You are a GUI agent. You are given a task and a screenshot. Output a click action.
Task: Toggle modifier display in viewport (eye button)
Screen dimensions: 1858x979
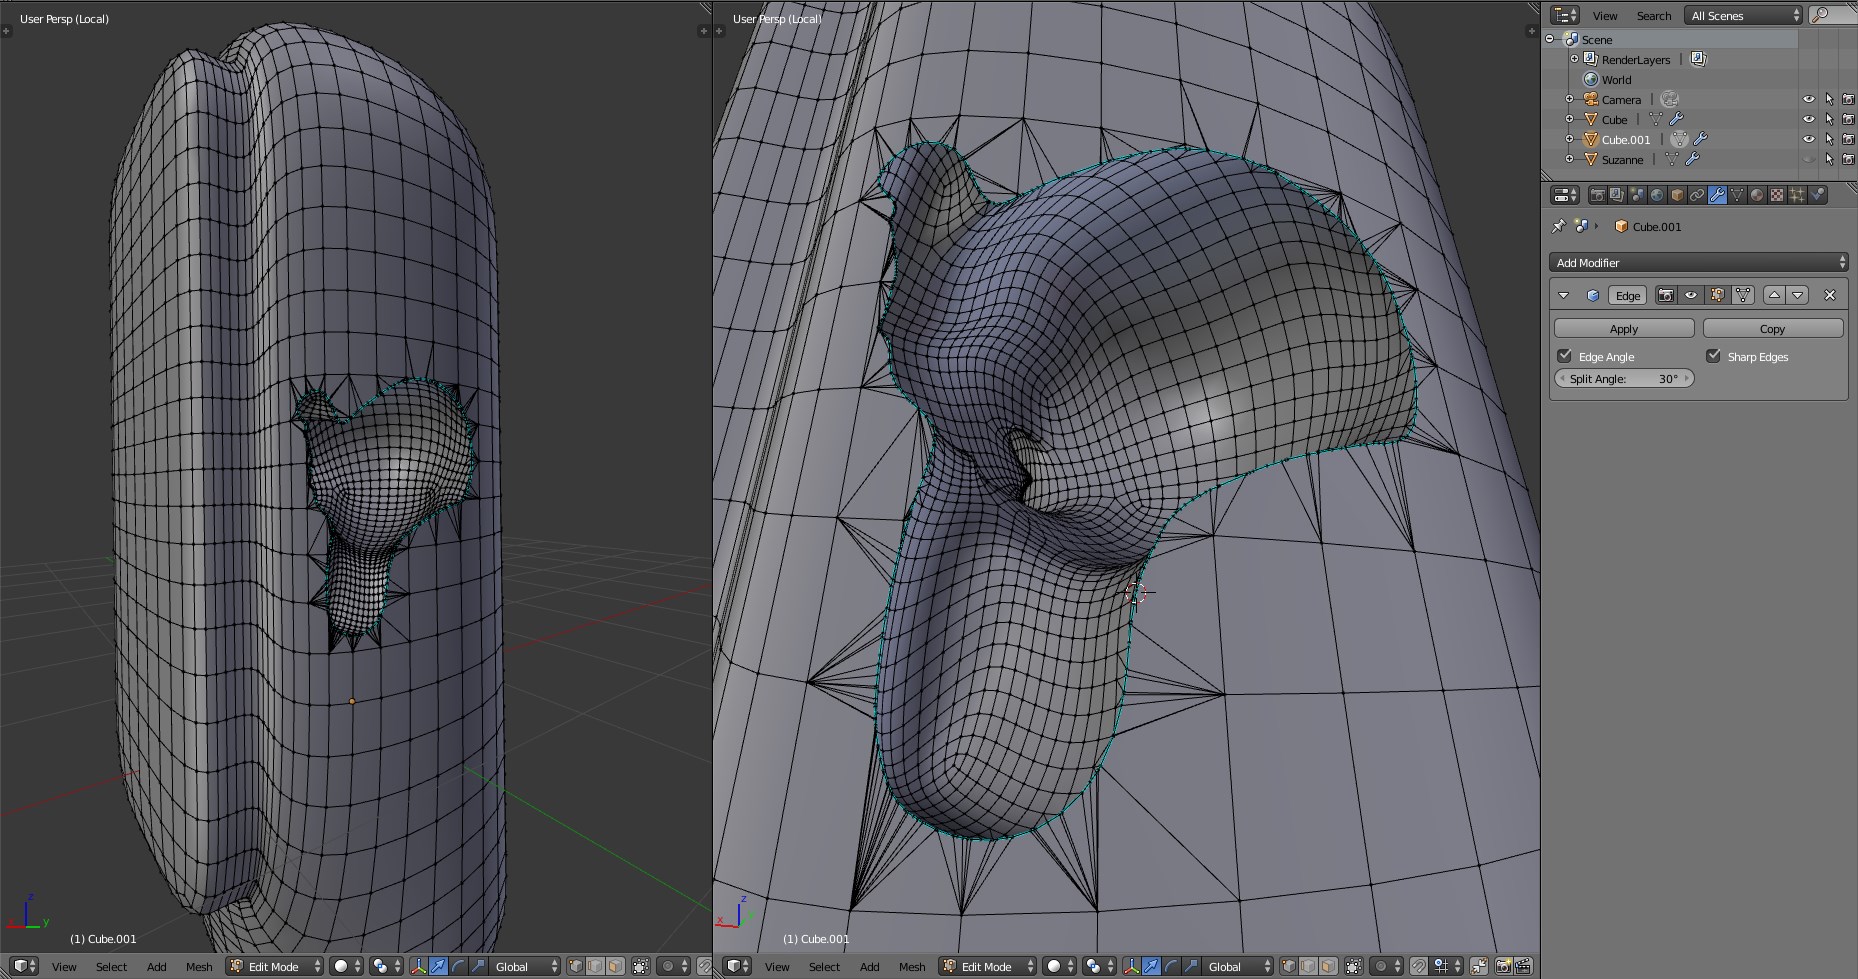tap(1691, 295)
